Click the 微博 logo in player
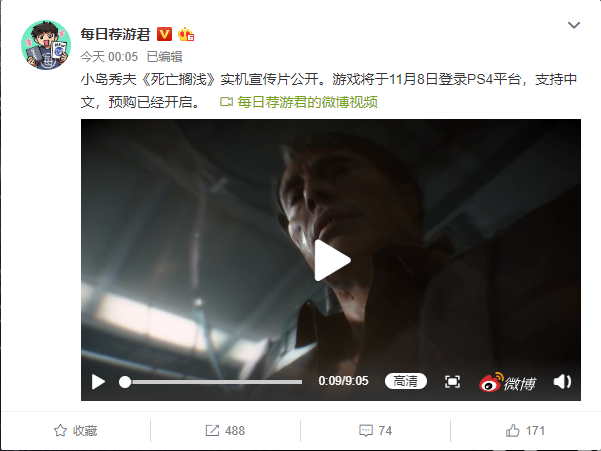601x451 pixels. [507, 382]
